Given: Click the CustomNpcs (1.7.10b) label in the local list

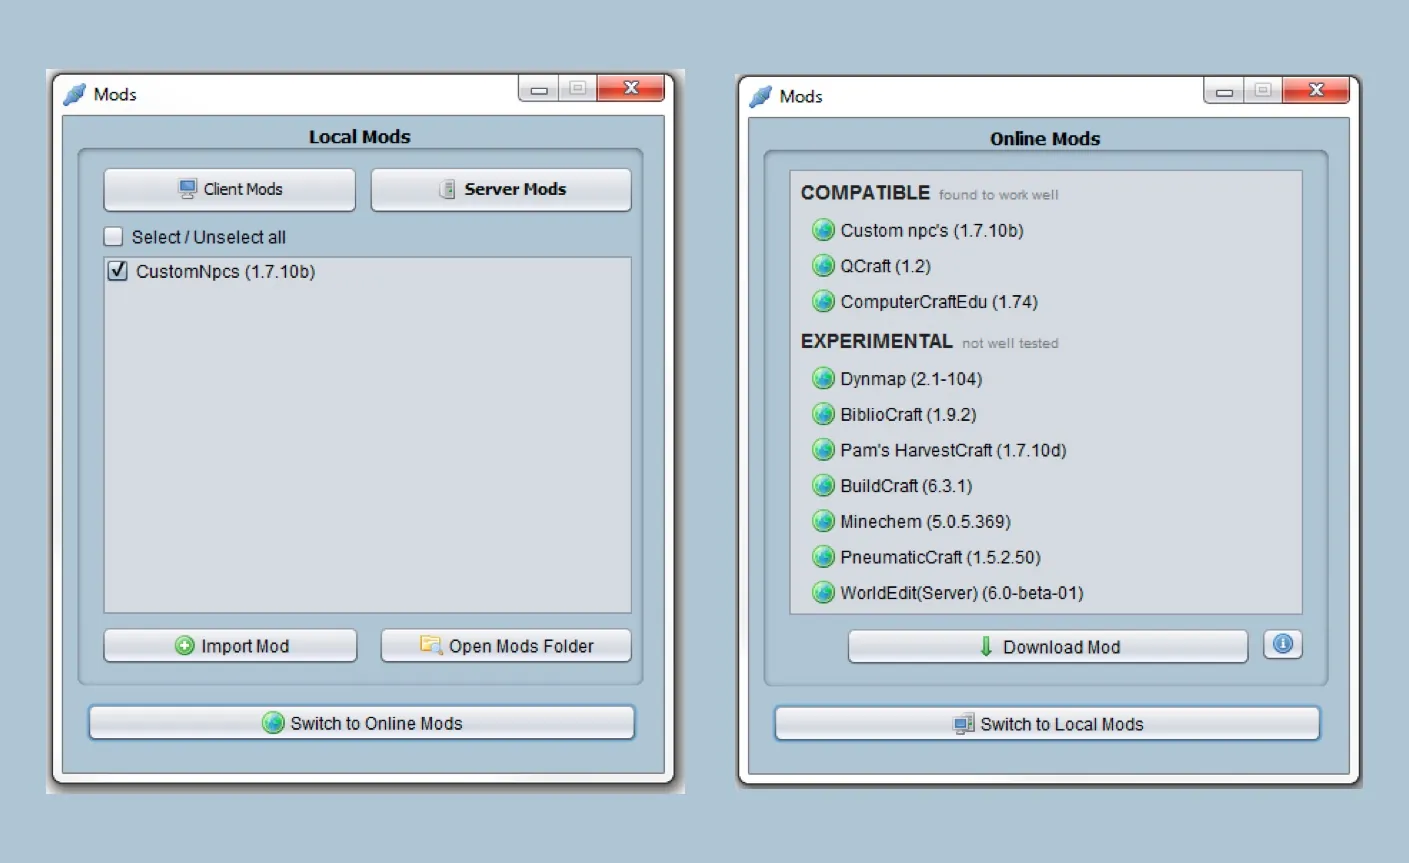Looking at the screenshot, I should tap(225, 271).
